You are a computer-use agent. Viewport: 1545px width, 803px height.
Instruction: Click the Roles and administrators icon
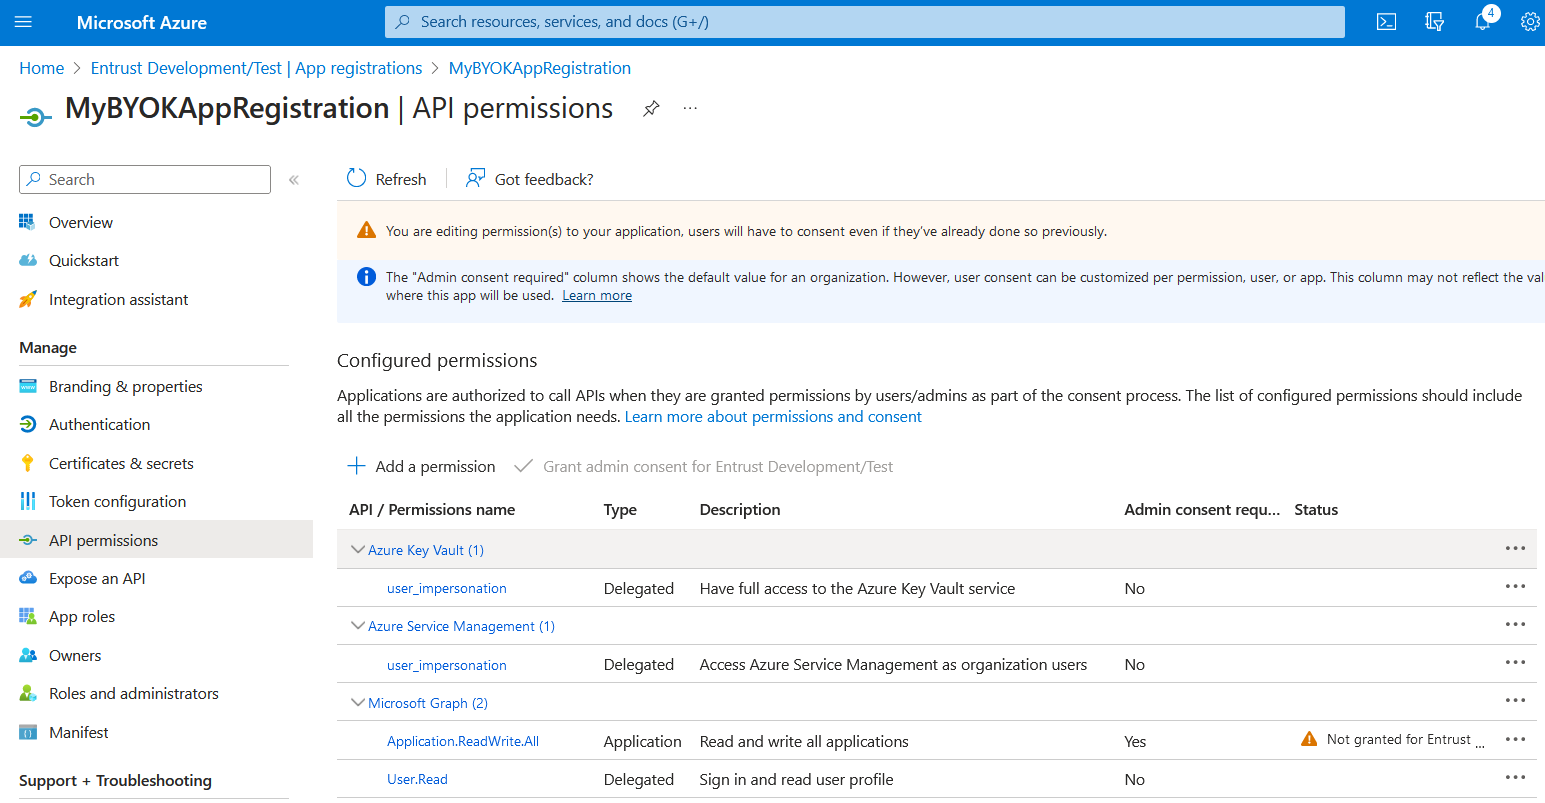(x=28, y=693)
